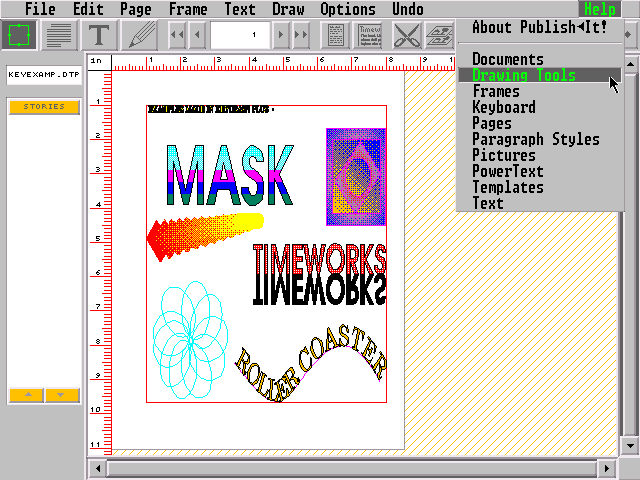Click vertical scrollbar up arrow
Viewport: 640px width, 480px height.
[x=630, y=64]
